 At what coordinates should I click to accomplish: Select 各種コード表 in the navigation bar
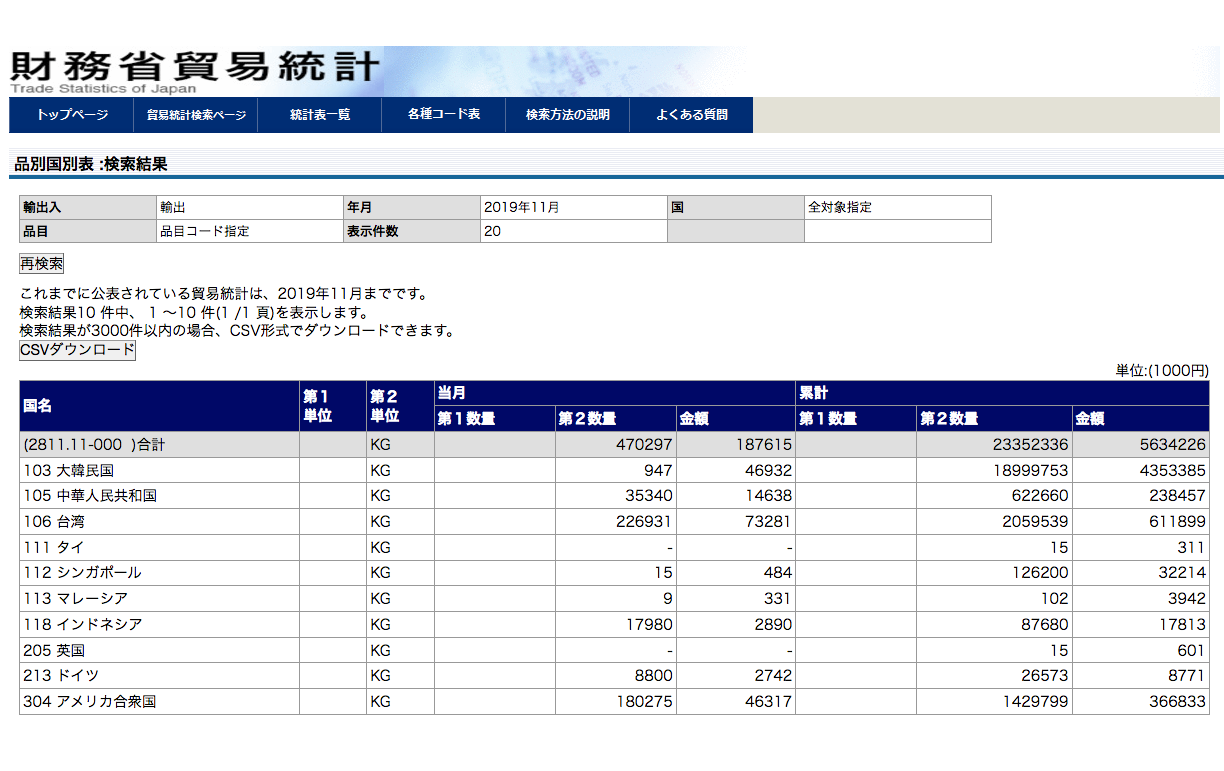point(444,115)
